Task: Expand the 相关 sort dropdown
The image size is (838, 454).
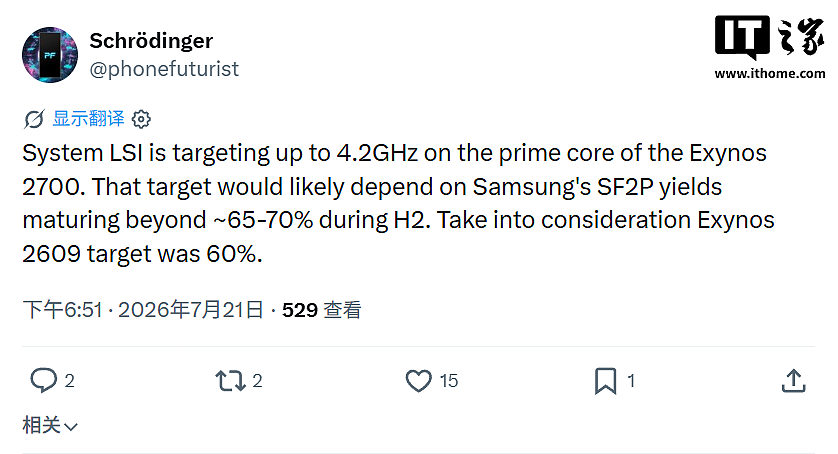Action: (50, 426)
